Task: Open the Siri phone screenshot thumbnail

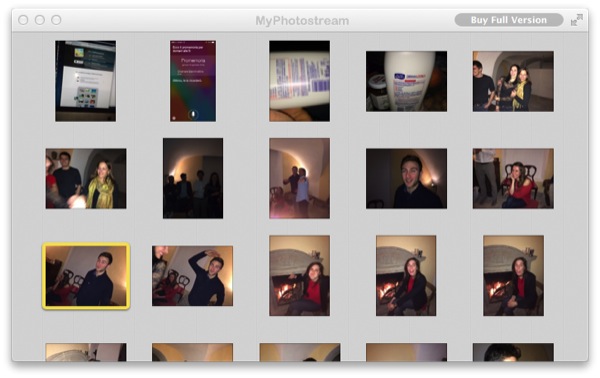Action: pyautogui.click(x=193, y=81)
